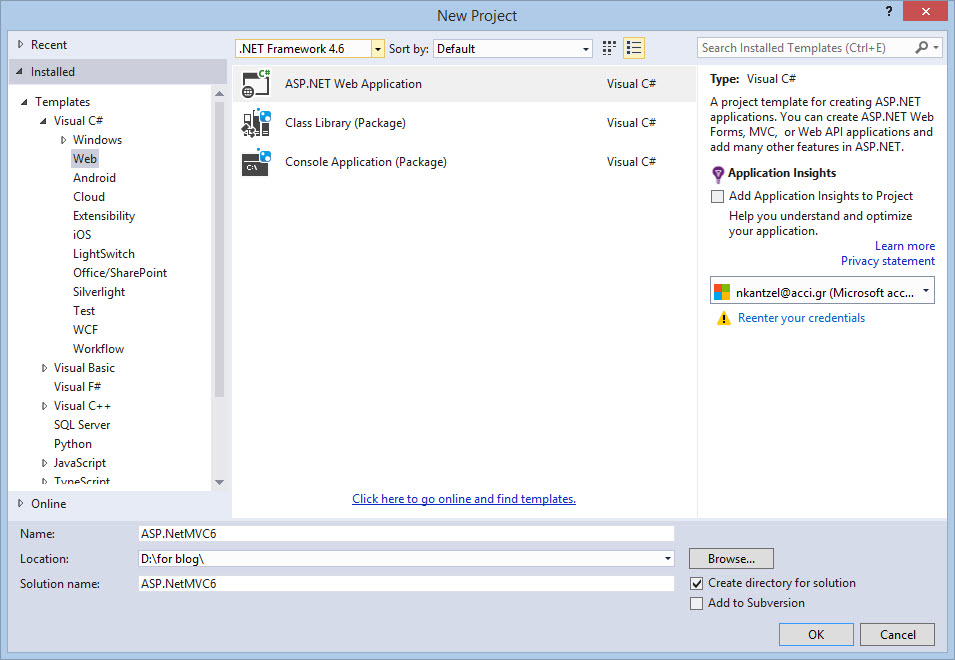Select Class Library (Package) template name
Image resolution: width=955 pixels, height=660 pixels.
[345, 123]
